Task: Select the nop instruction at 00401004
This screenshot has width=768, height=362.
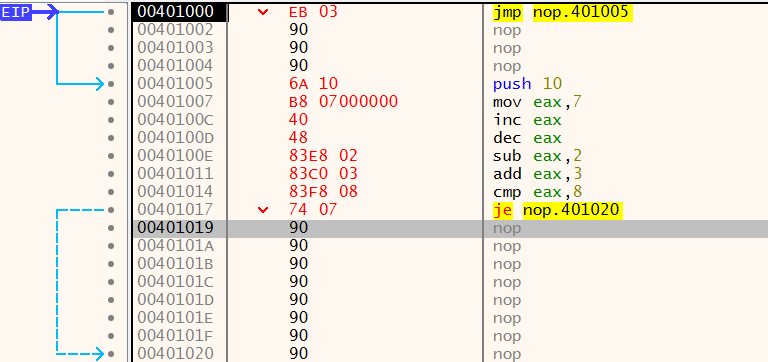Action: (507, 67)
